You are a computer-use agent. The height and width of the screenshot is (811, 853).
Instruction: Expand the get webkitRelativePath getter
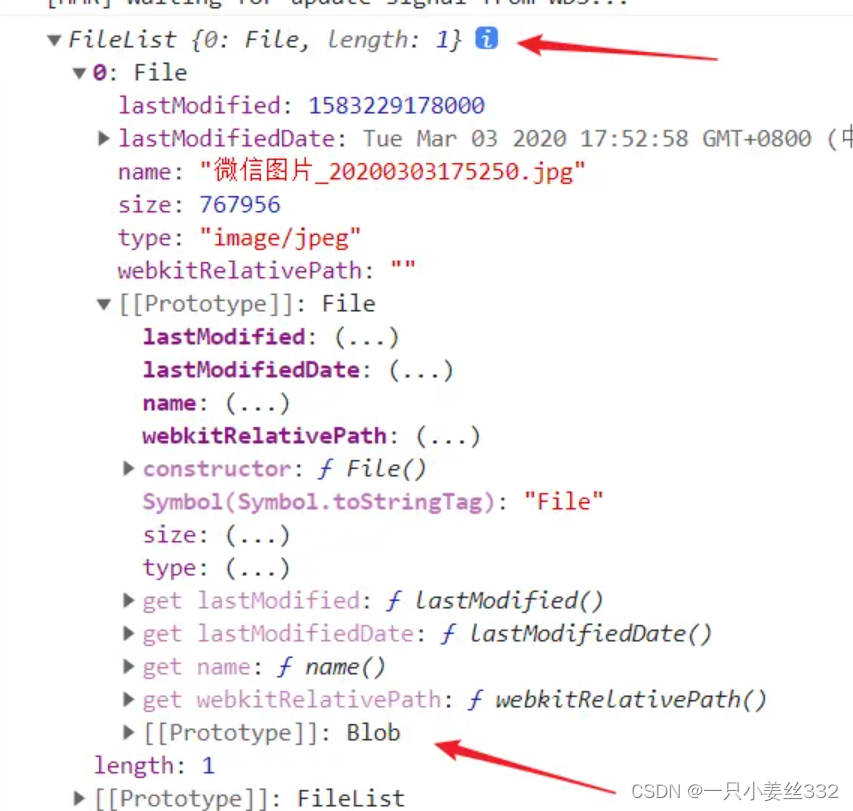coord(128,699)
